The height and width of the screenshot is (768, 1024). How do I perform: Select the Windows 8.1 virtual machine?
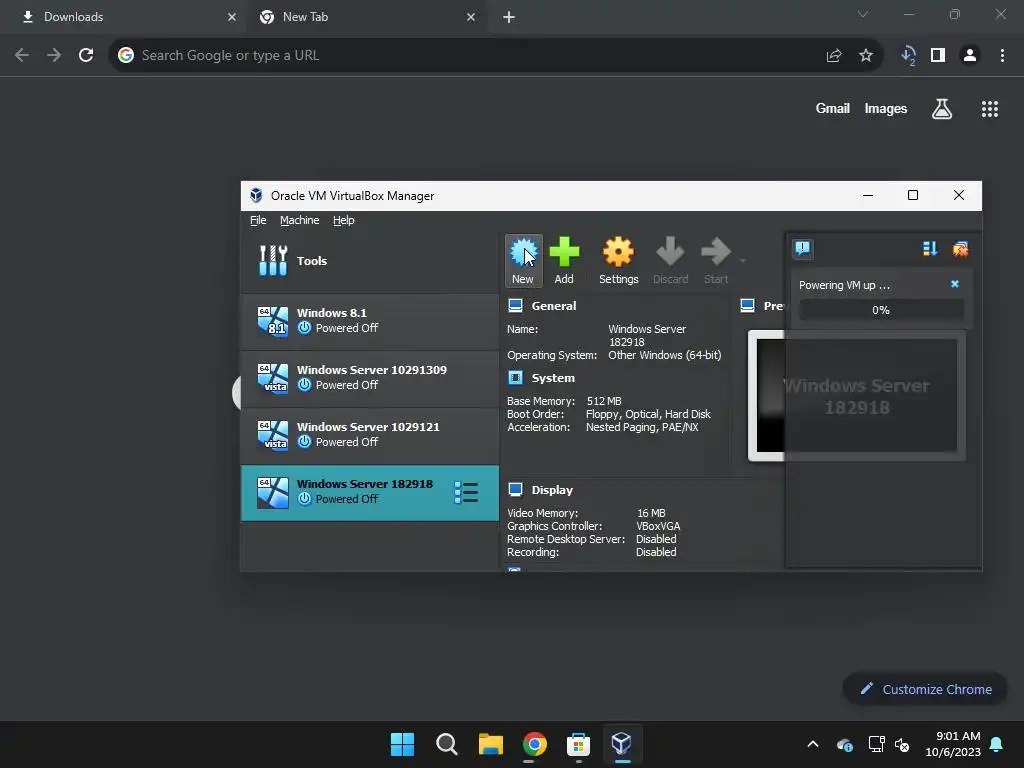pyautogui.click(x=370, y=321)
